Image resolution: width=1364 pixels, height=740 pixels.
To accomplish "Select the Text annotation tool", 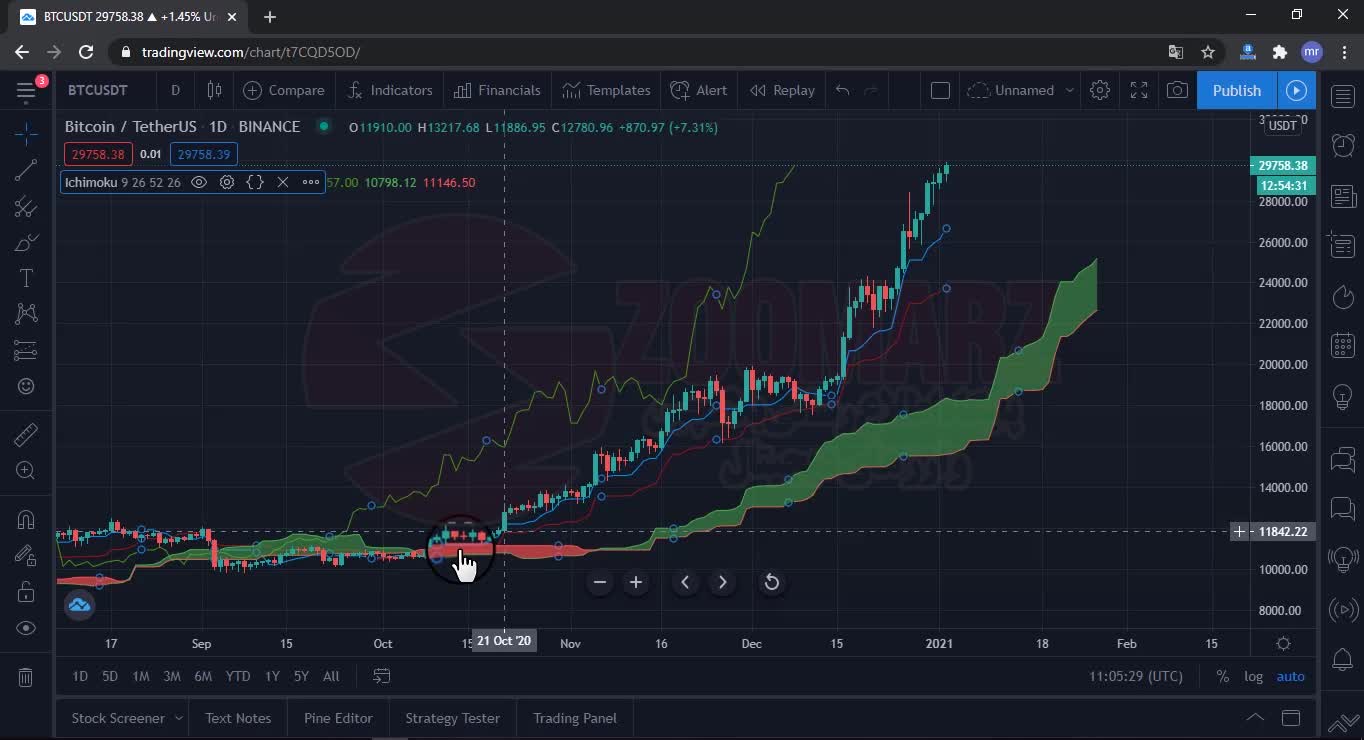I will 26,279.
